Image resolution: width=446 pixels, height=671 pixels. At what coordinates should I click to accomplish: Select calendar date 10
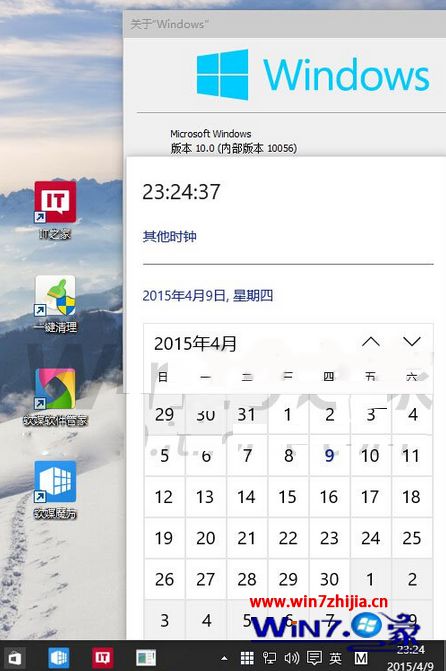[370, 455]
